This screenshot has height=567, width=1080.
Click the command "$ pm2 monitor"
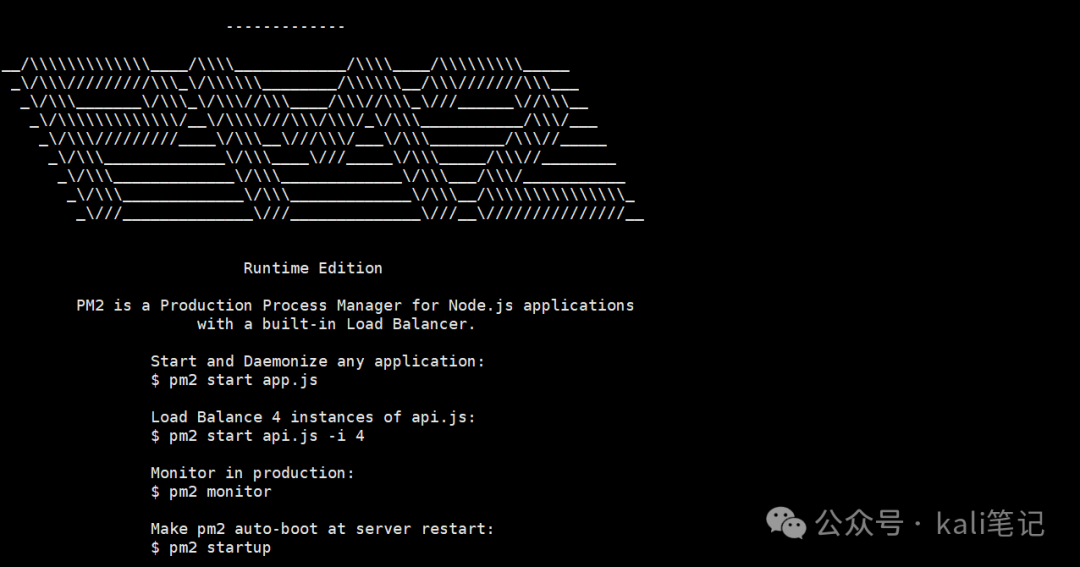click(211, 491)
